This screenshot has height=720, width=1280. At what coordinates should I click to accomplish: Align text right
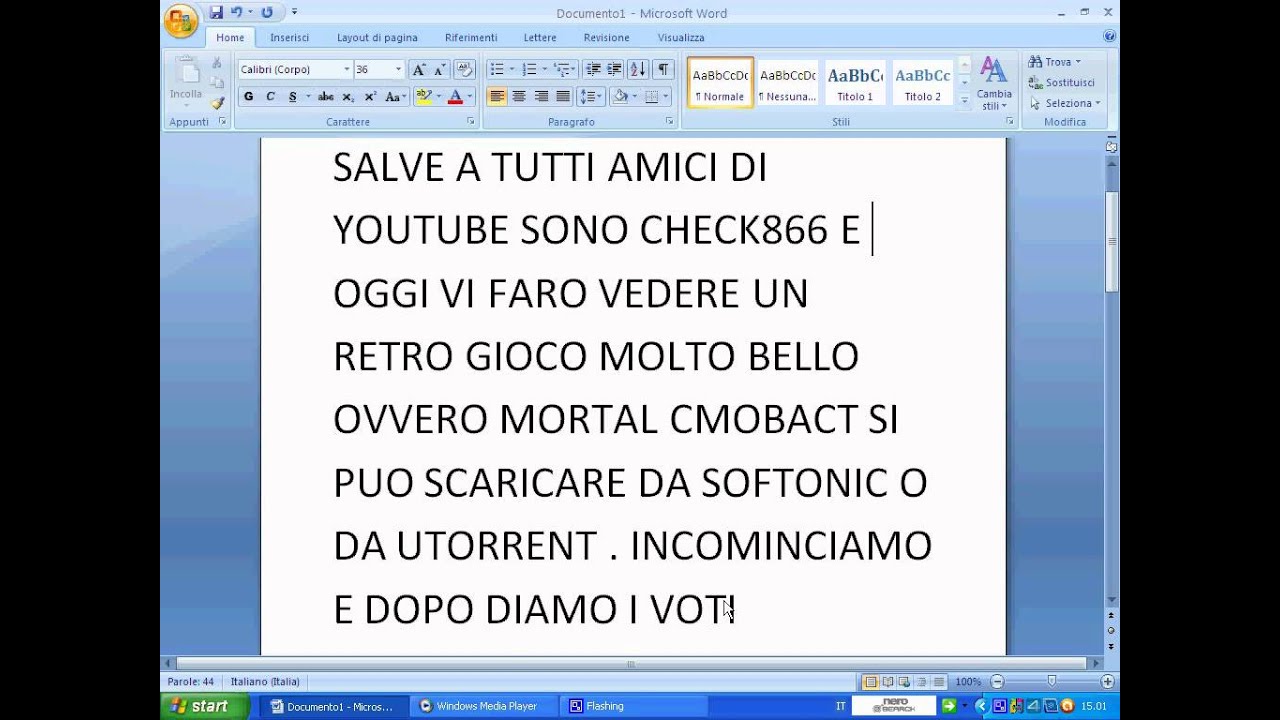coord(541,97)
